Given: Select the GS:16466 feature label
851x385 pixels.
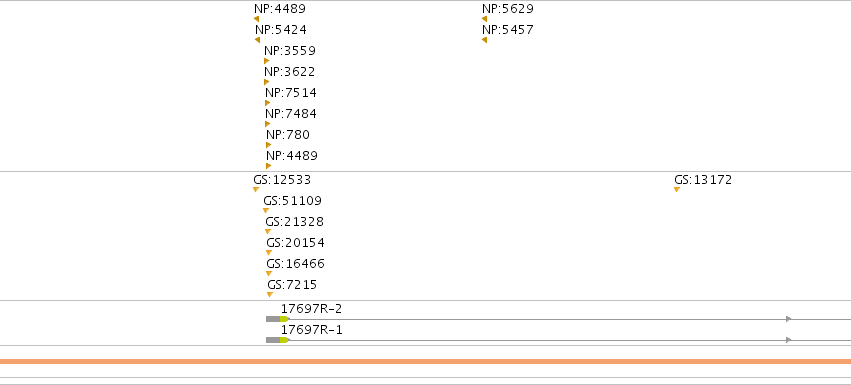Looking at the screenshot, I should pyautogui.click(x=295, y=264).
